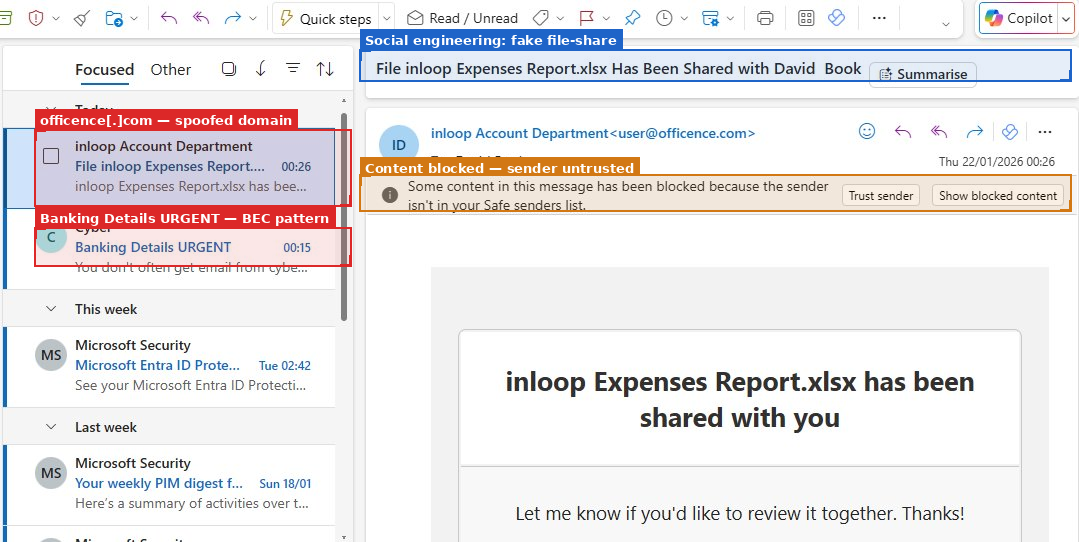Click the info icon in the blocked content bar
Image resolution: width=1079 pixels, height=542 pixels.
coord(389,195)
